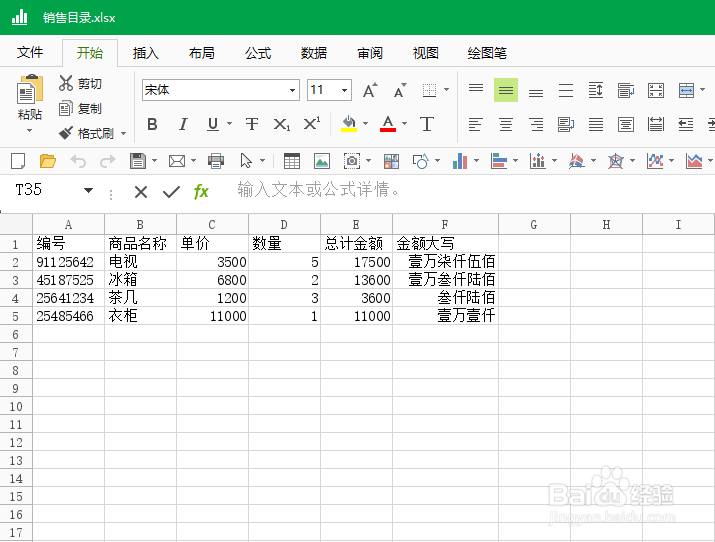Click the formula bar input field
The image size is (715, 542).
point(472,190)
